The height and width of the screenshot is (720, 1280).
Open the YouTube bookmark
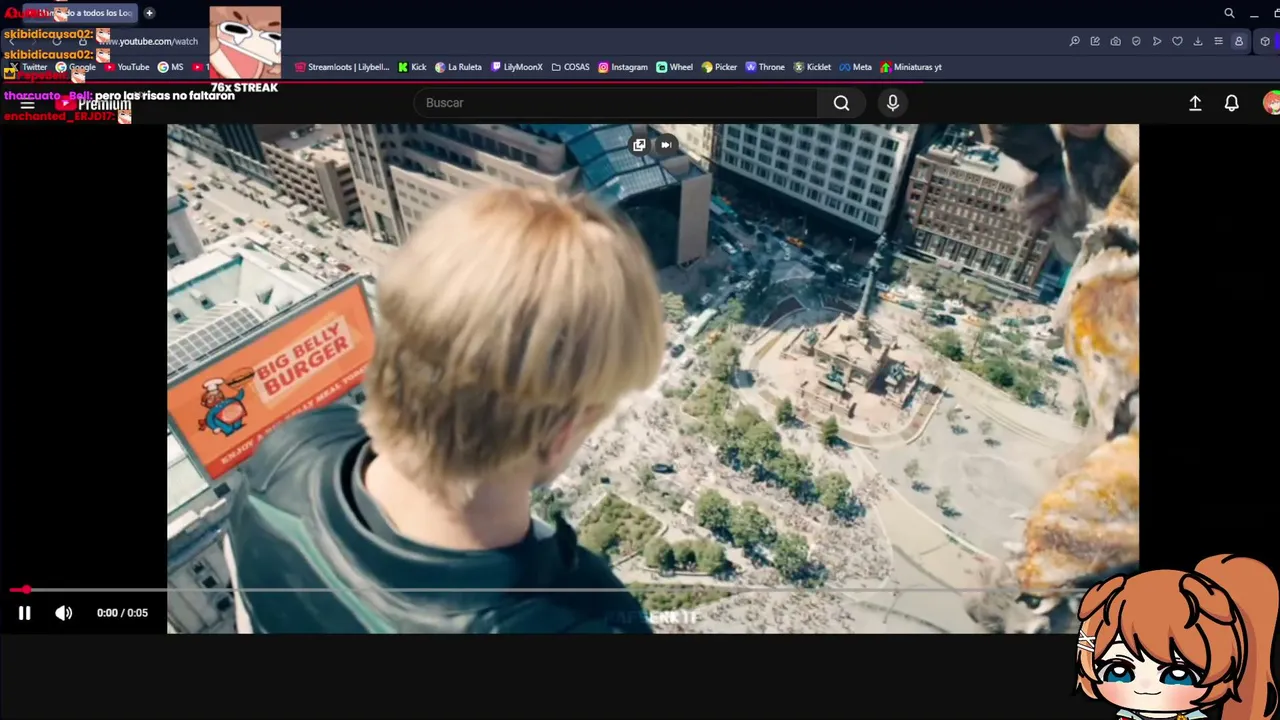pyautogui.click(x=127, y=67)
